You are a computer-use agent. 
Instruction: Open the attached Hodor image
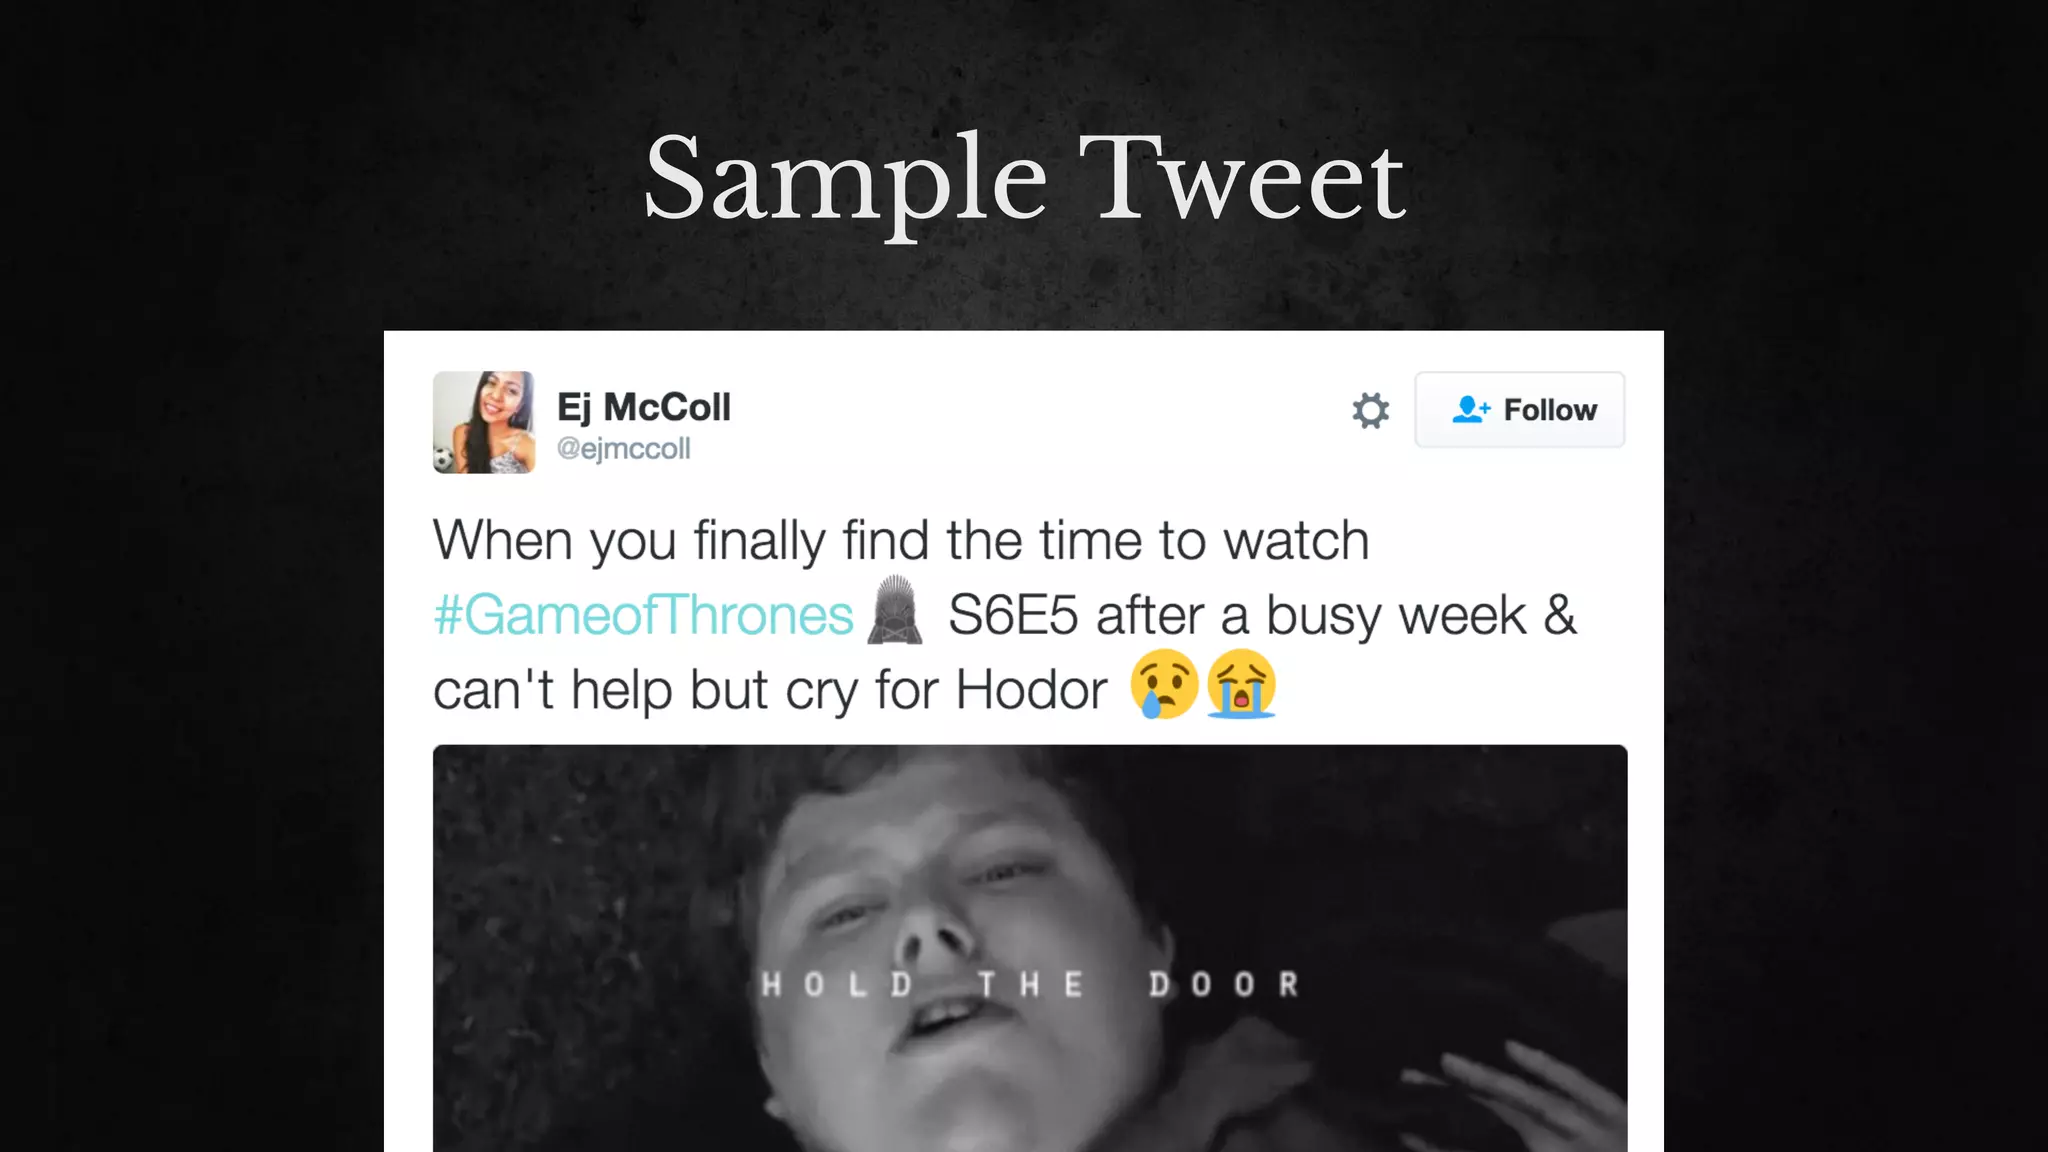tap(1030, 948)
